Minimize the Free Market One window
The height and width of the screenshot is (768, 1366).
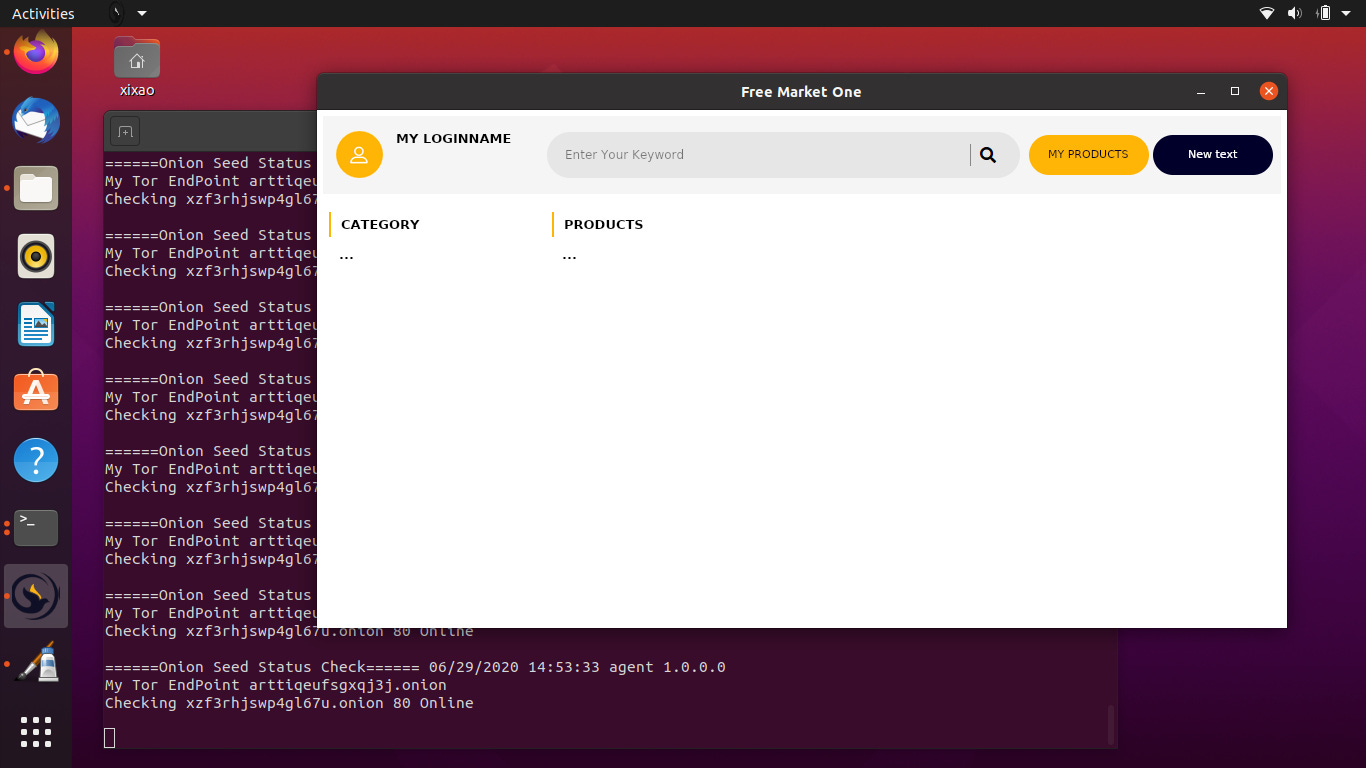pos(1201,92)
